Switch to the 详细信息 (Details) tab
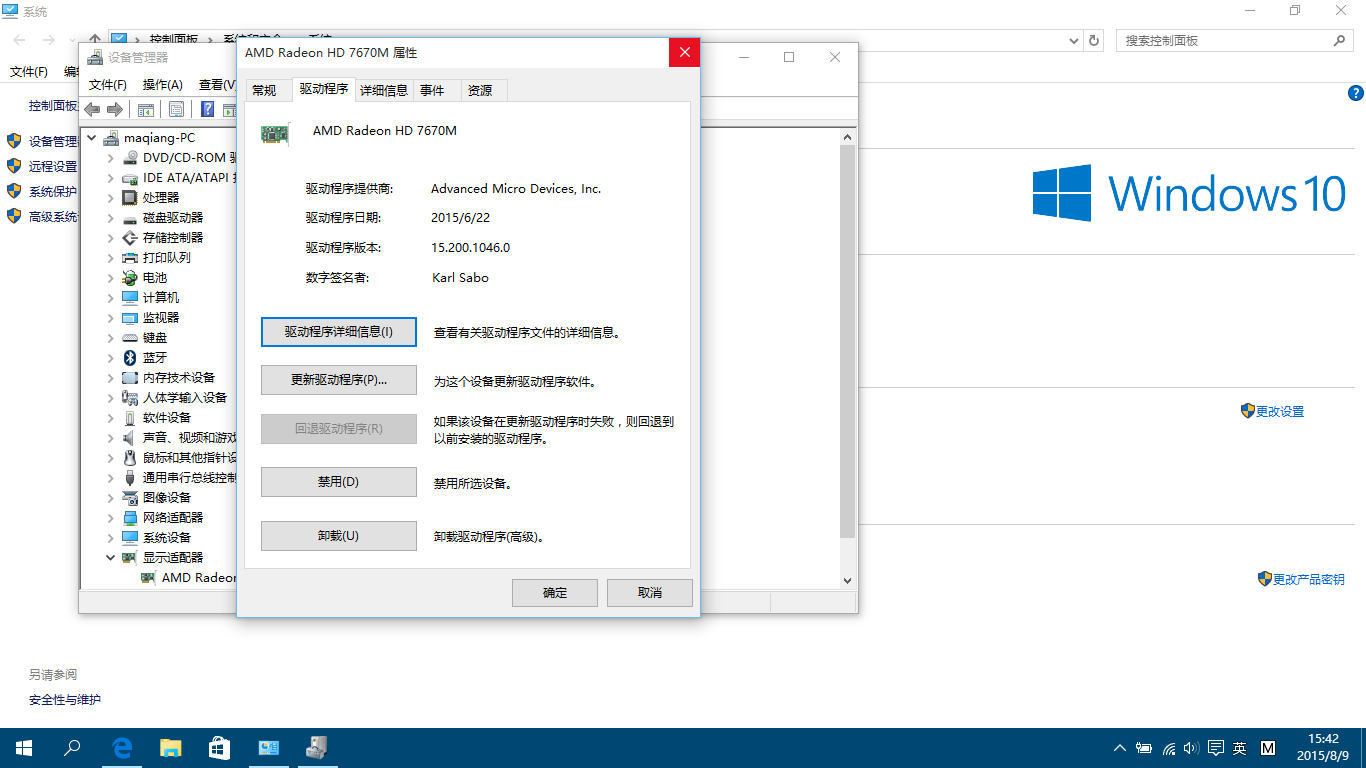Image resolution: width=1366 pixels, height=768 pixels. pos(384,90)
